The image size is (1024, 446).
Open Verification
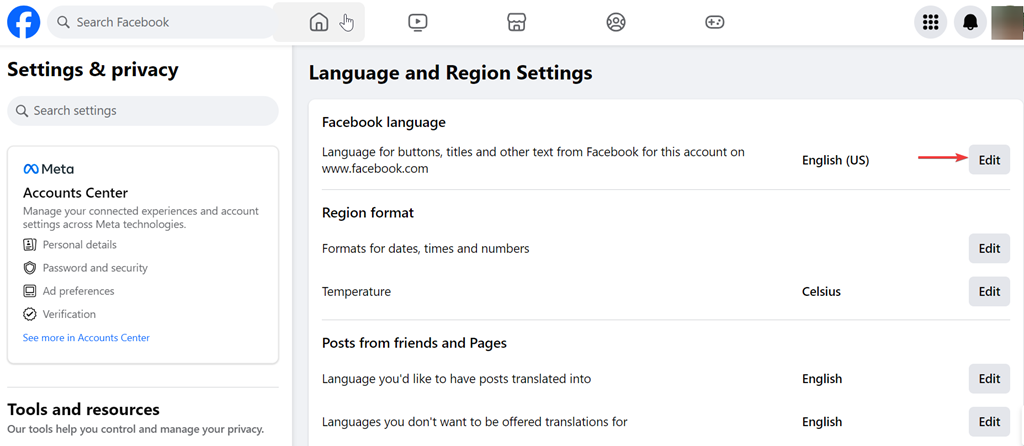[69, 314]
